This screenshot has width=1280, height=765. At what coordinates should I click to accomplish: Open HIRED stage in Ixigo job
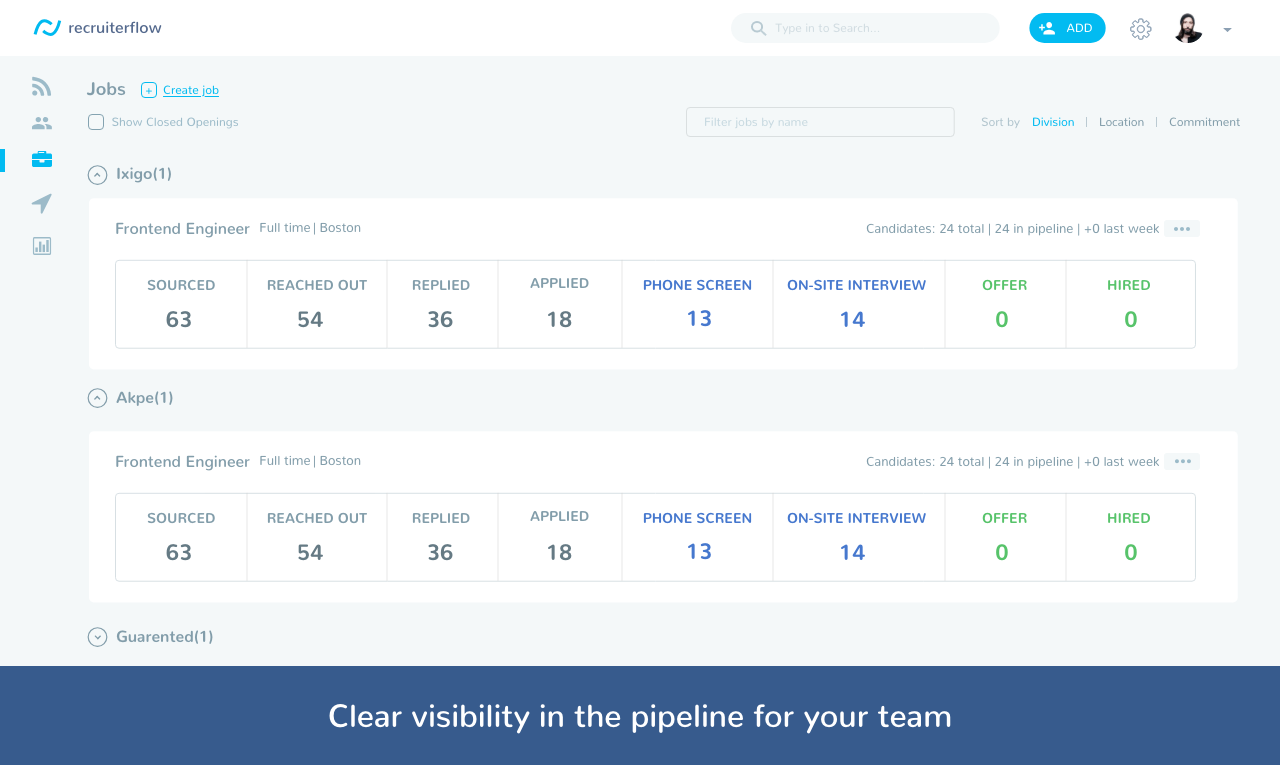(1130, 304)
